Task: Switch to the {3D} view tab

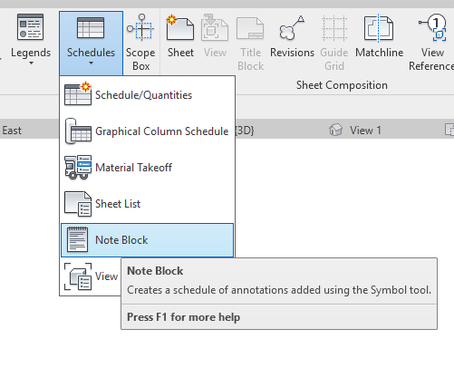Action: coord(245,130)
